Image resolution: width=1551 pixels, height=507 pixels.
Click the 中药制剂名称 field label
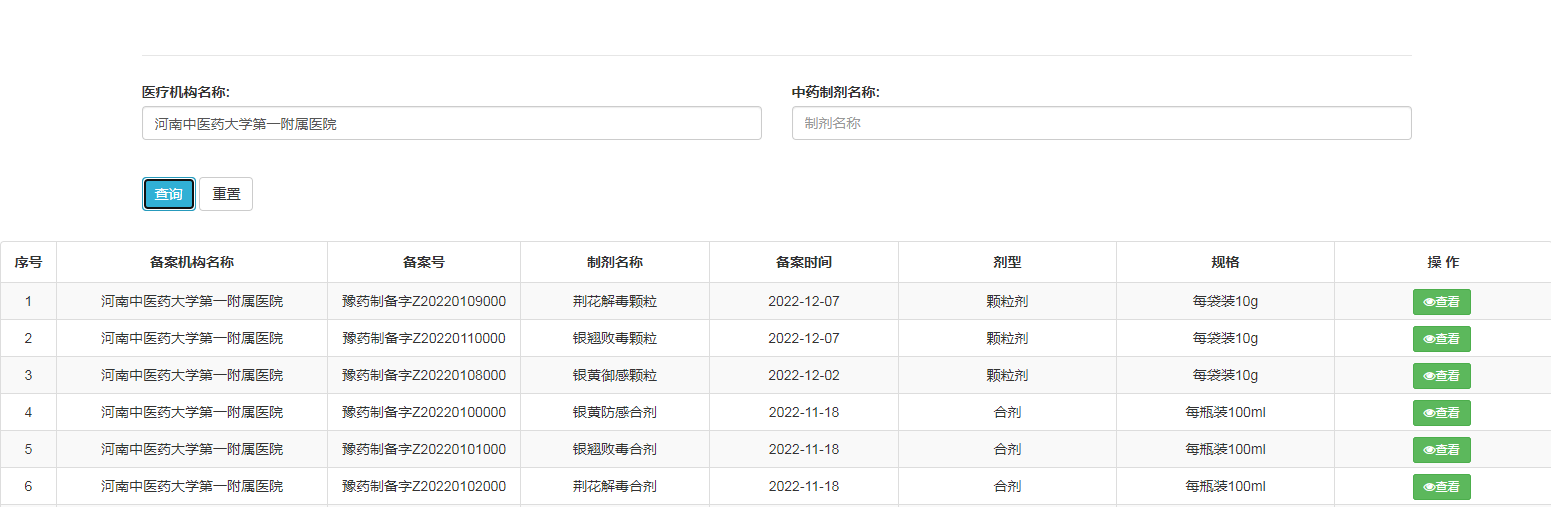click(836, 92)
